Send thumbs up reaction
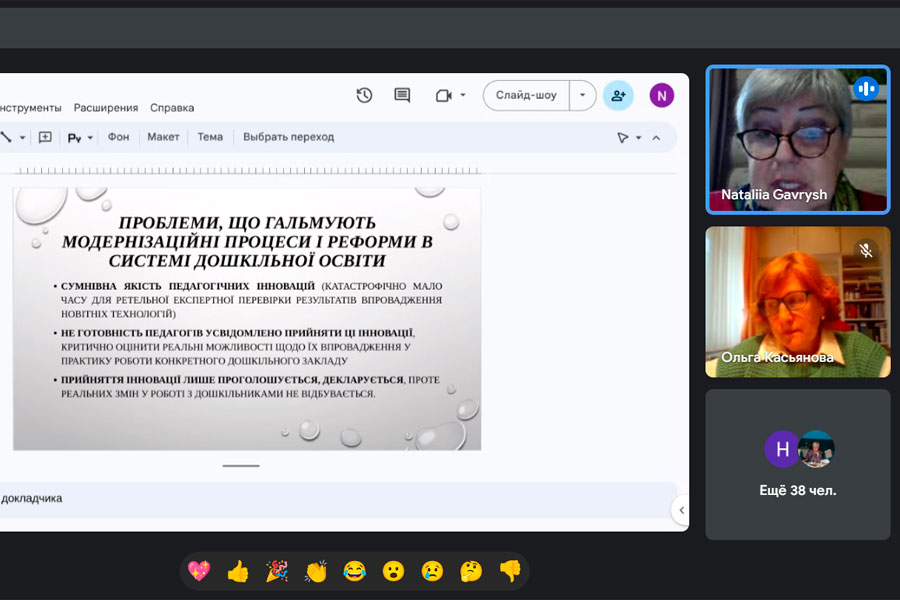The width and height of the screenshot is (900, 600). (238, 571)
